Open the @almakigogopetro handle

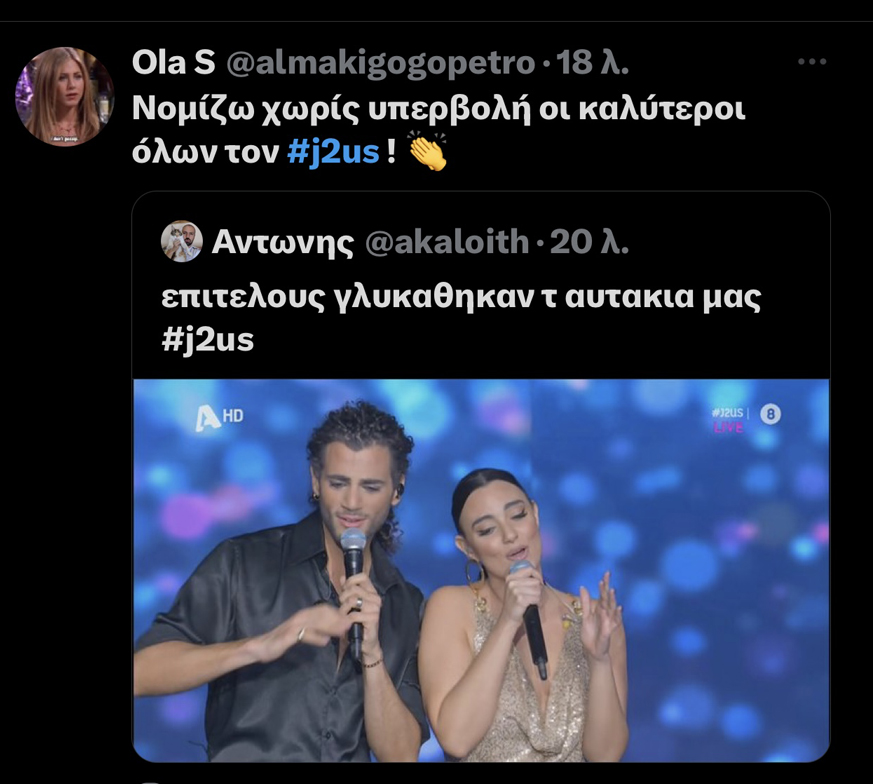[380, 63]
